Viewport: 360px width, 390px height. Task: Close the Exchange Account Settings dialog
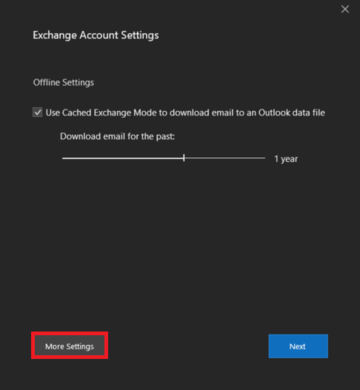(x=345, y=9)
